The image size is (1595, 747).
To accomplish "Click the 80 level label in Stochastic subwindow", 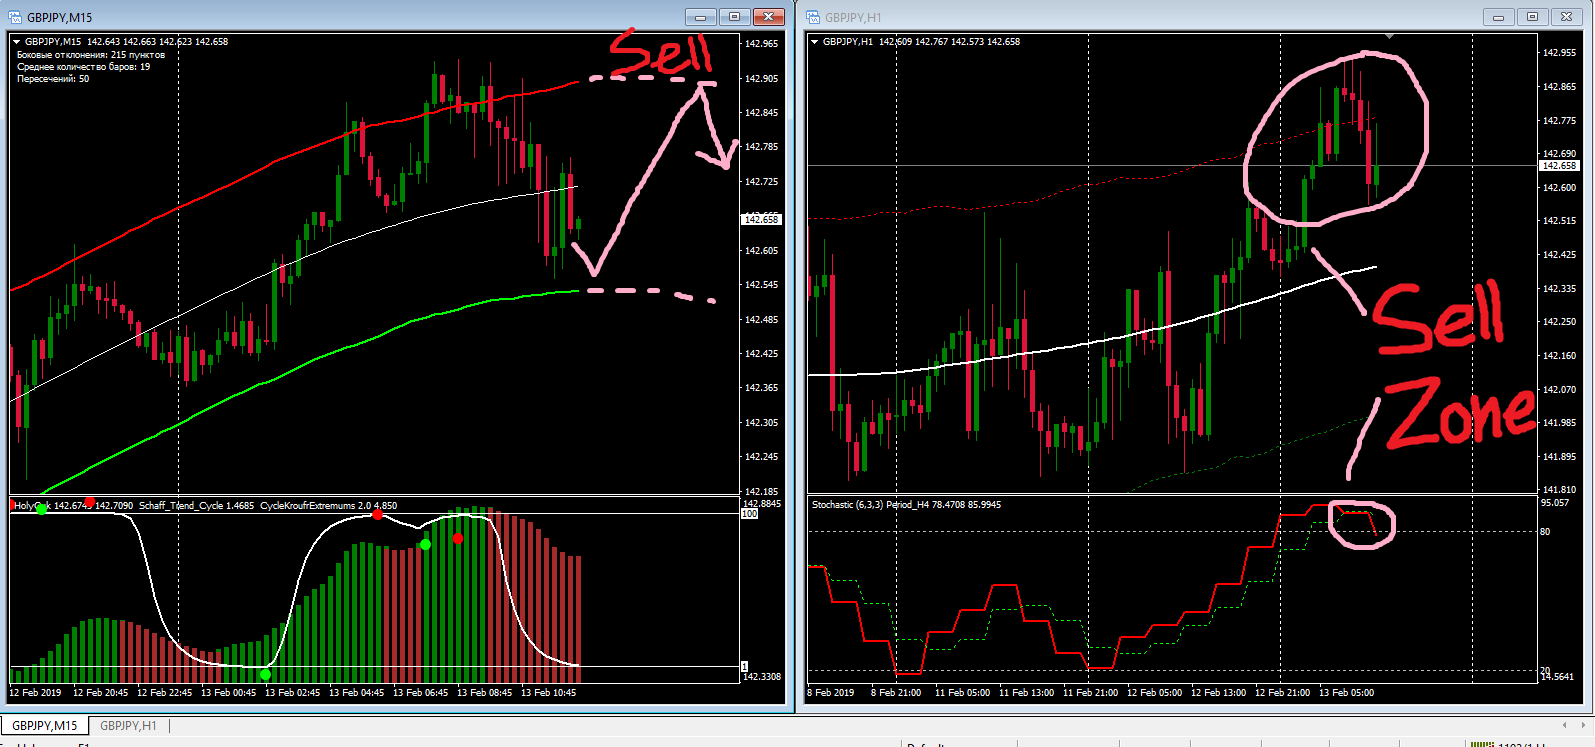I will click(1545, 532).
